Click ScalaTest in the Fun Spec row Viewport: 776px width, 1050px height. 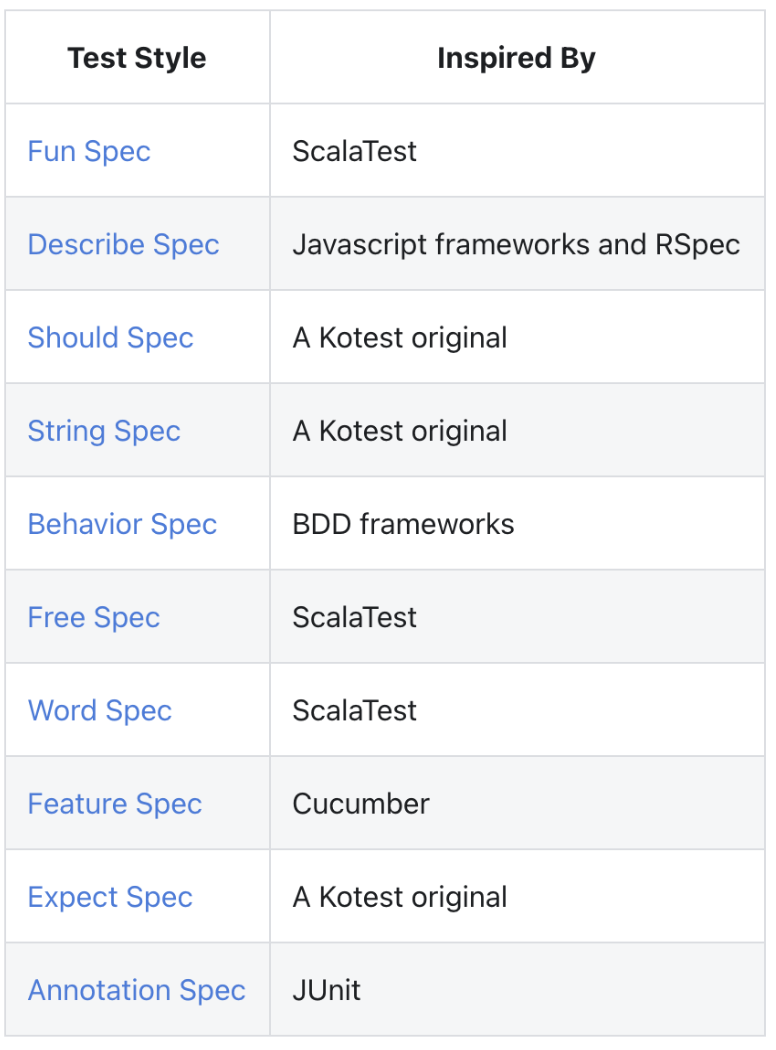(x=354, y=152)
